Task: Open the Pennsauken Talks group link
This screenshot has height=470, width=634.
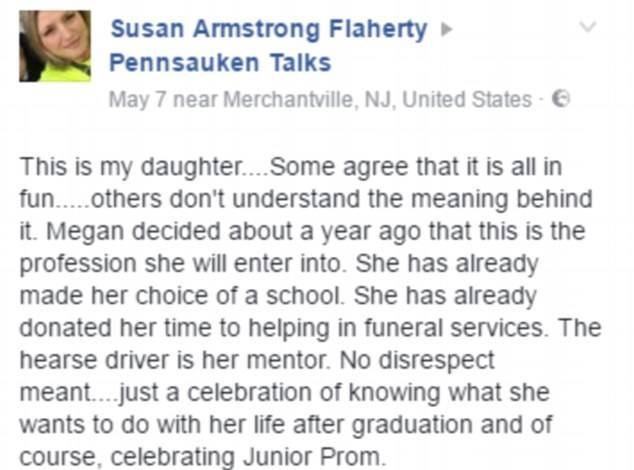Action: [x=220, y=63]
